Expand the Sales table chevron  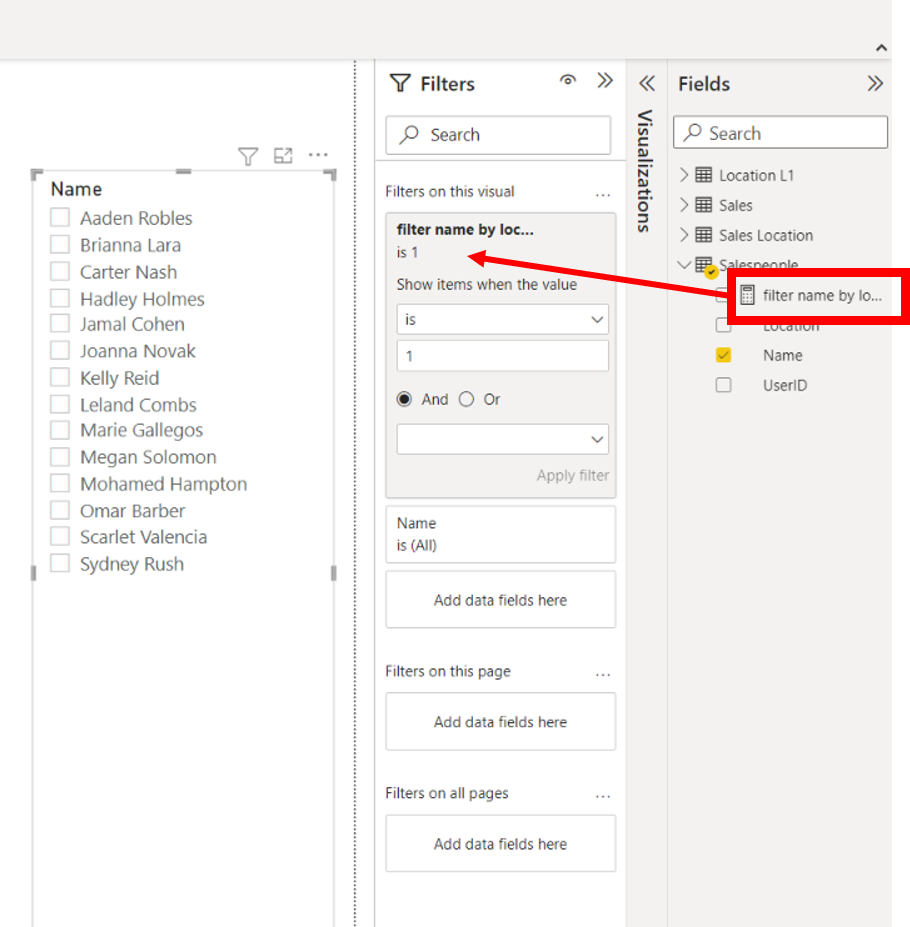coord(684,205)
